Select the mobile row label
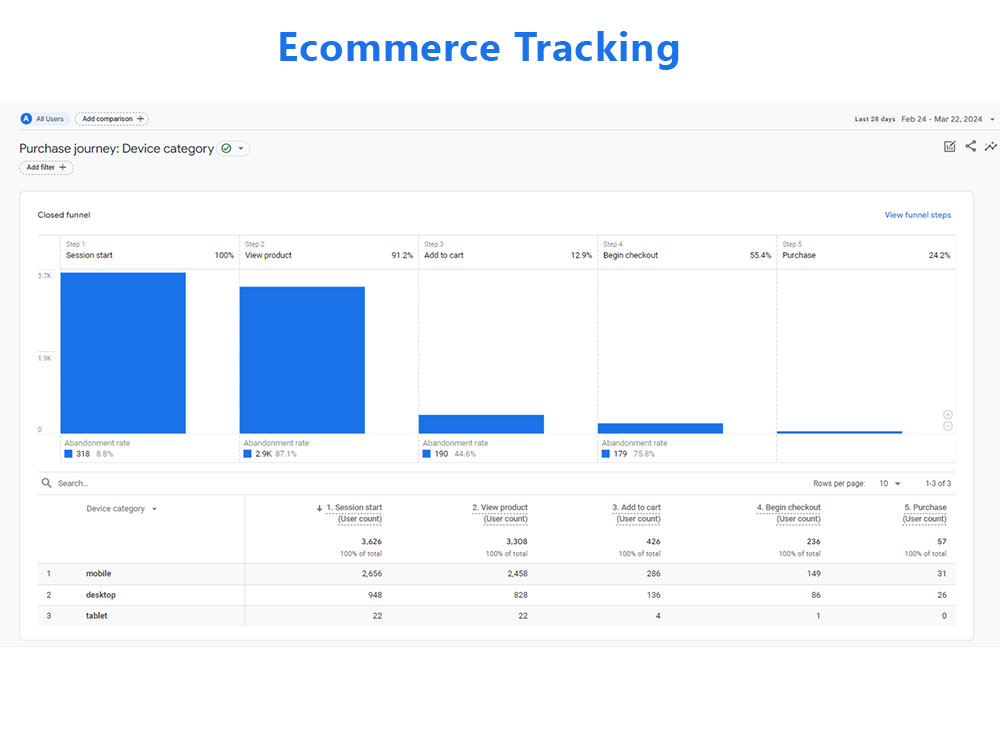This screenshot has height=750, width=1000. (98, 574)
